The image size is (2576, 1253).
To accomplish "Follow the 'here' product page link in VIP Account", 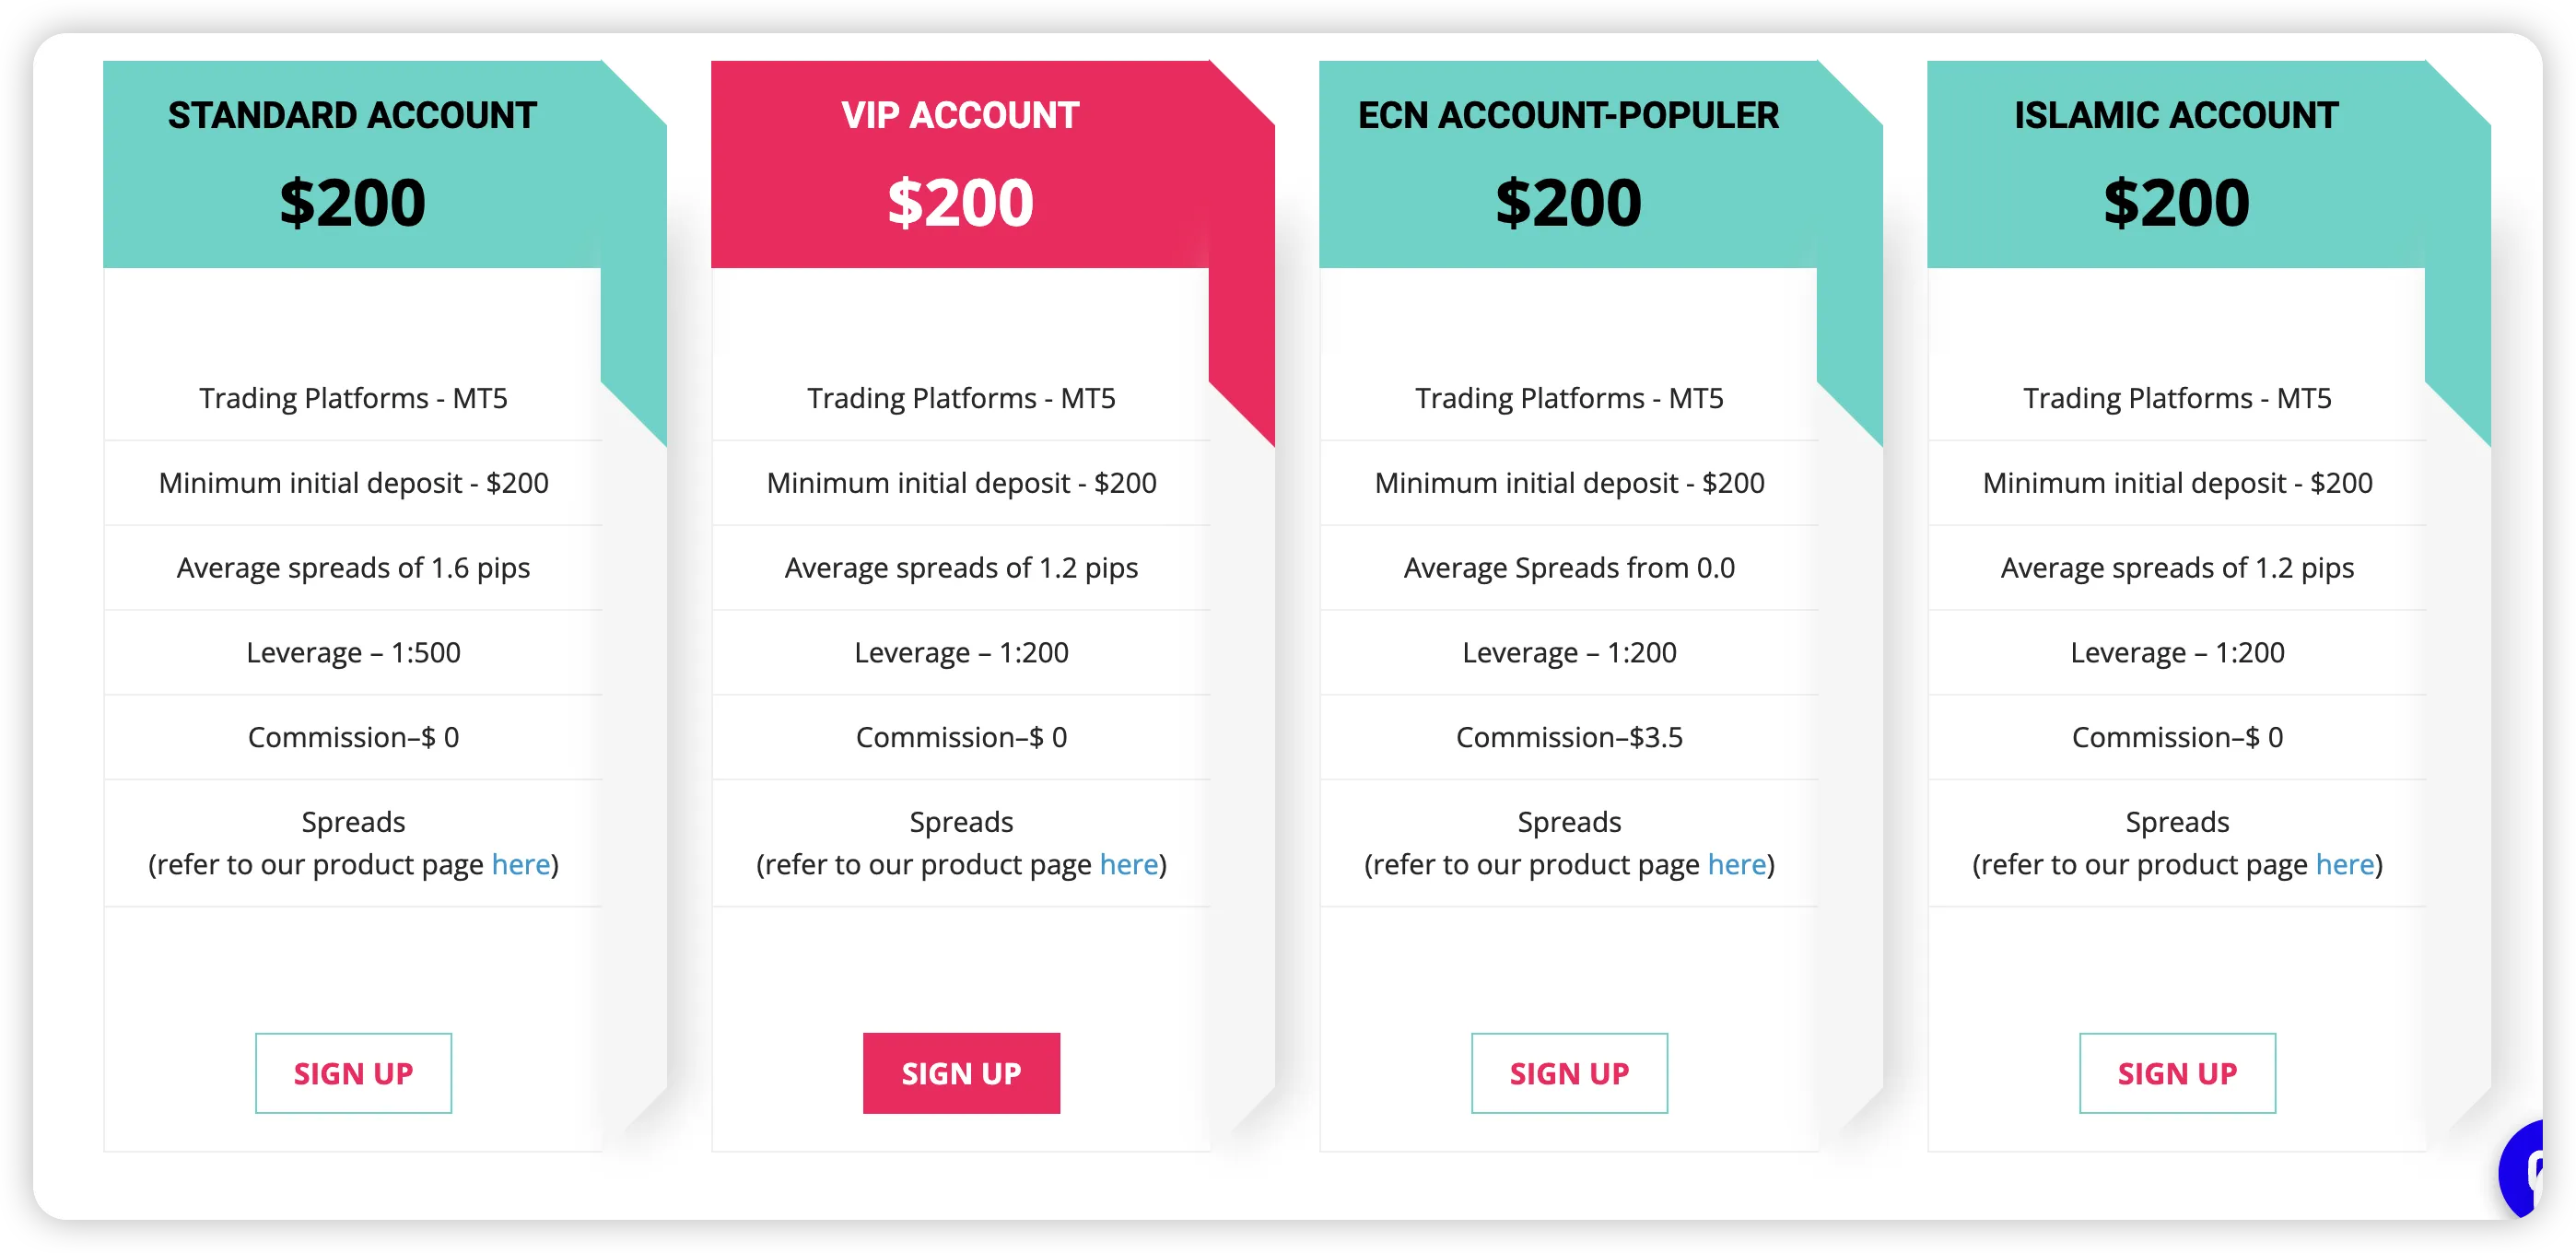I will point(1129,864).
